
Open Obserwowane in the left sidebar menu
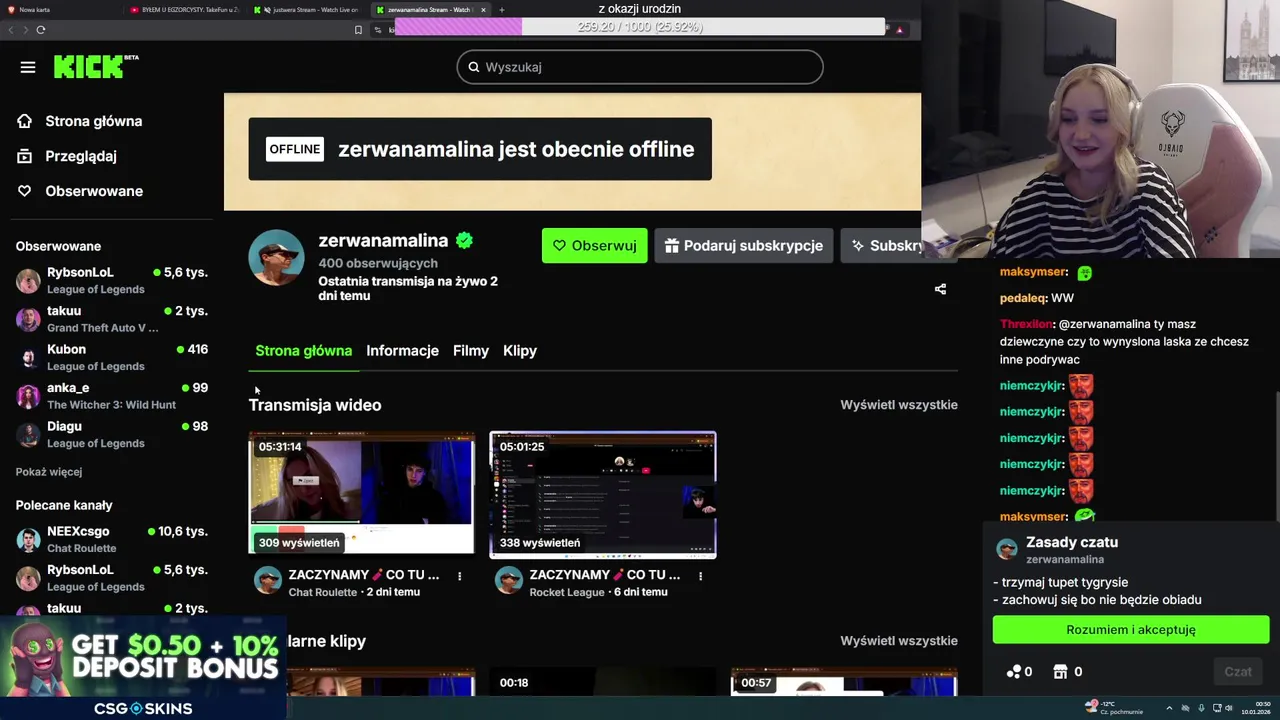tap(80, 191)
